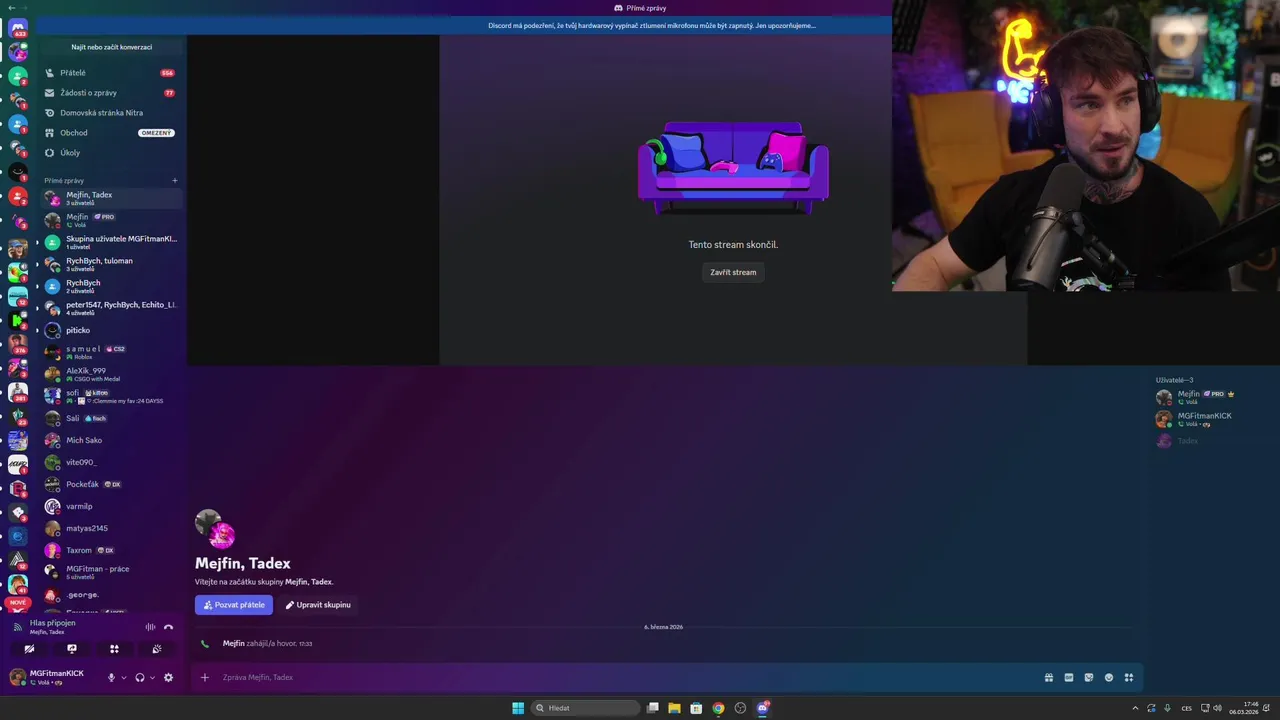Open Windows Start menu

coord(518,708)
